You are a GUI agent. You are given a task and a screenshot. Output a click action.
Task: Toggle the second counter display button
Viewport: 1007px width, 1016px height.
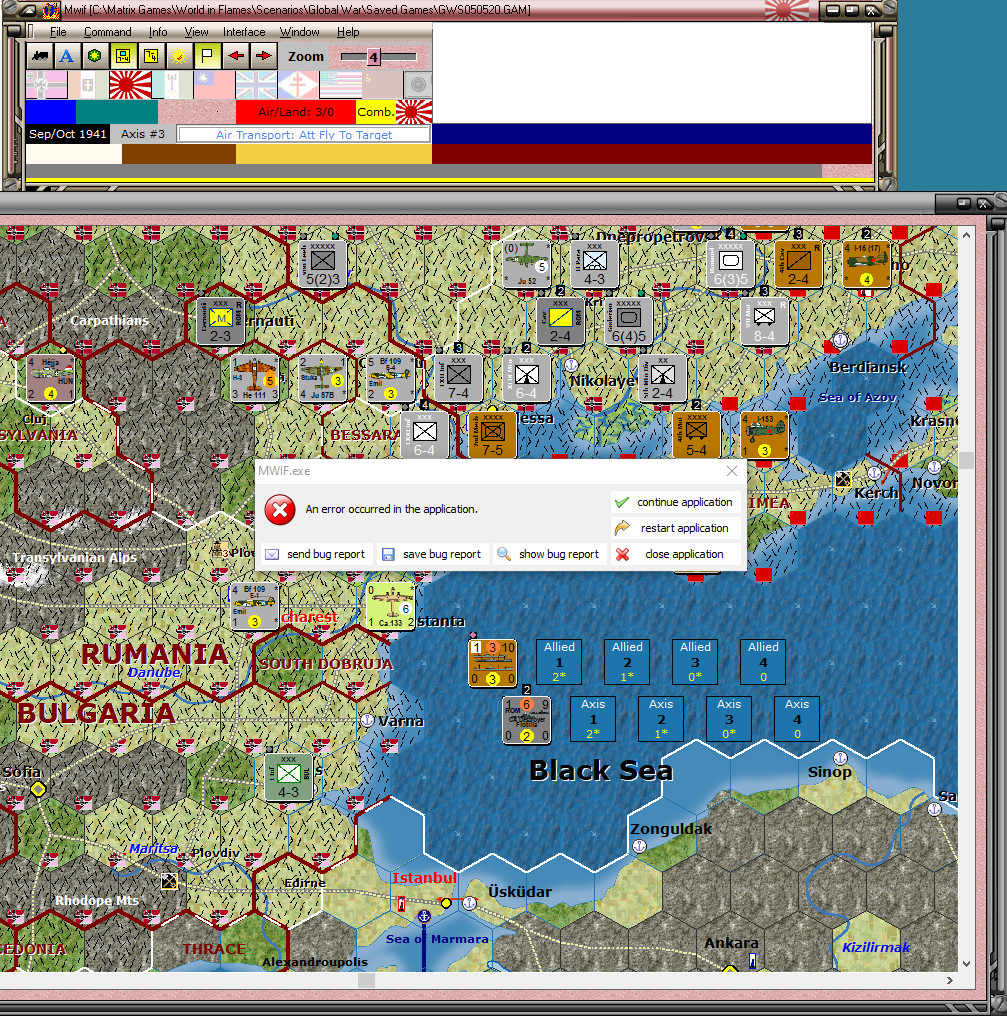coord(149,56)
